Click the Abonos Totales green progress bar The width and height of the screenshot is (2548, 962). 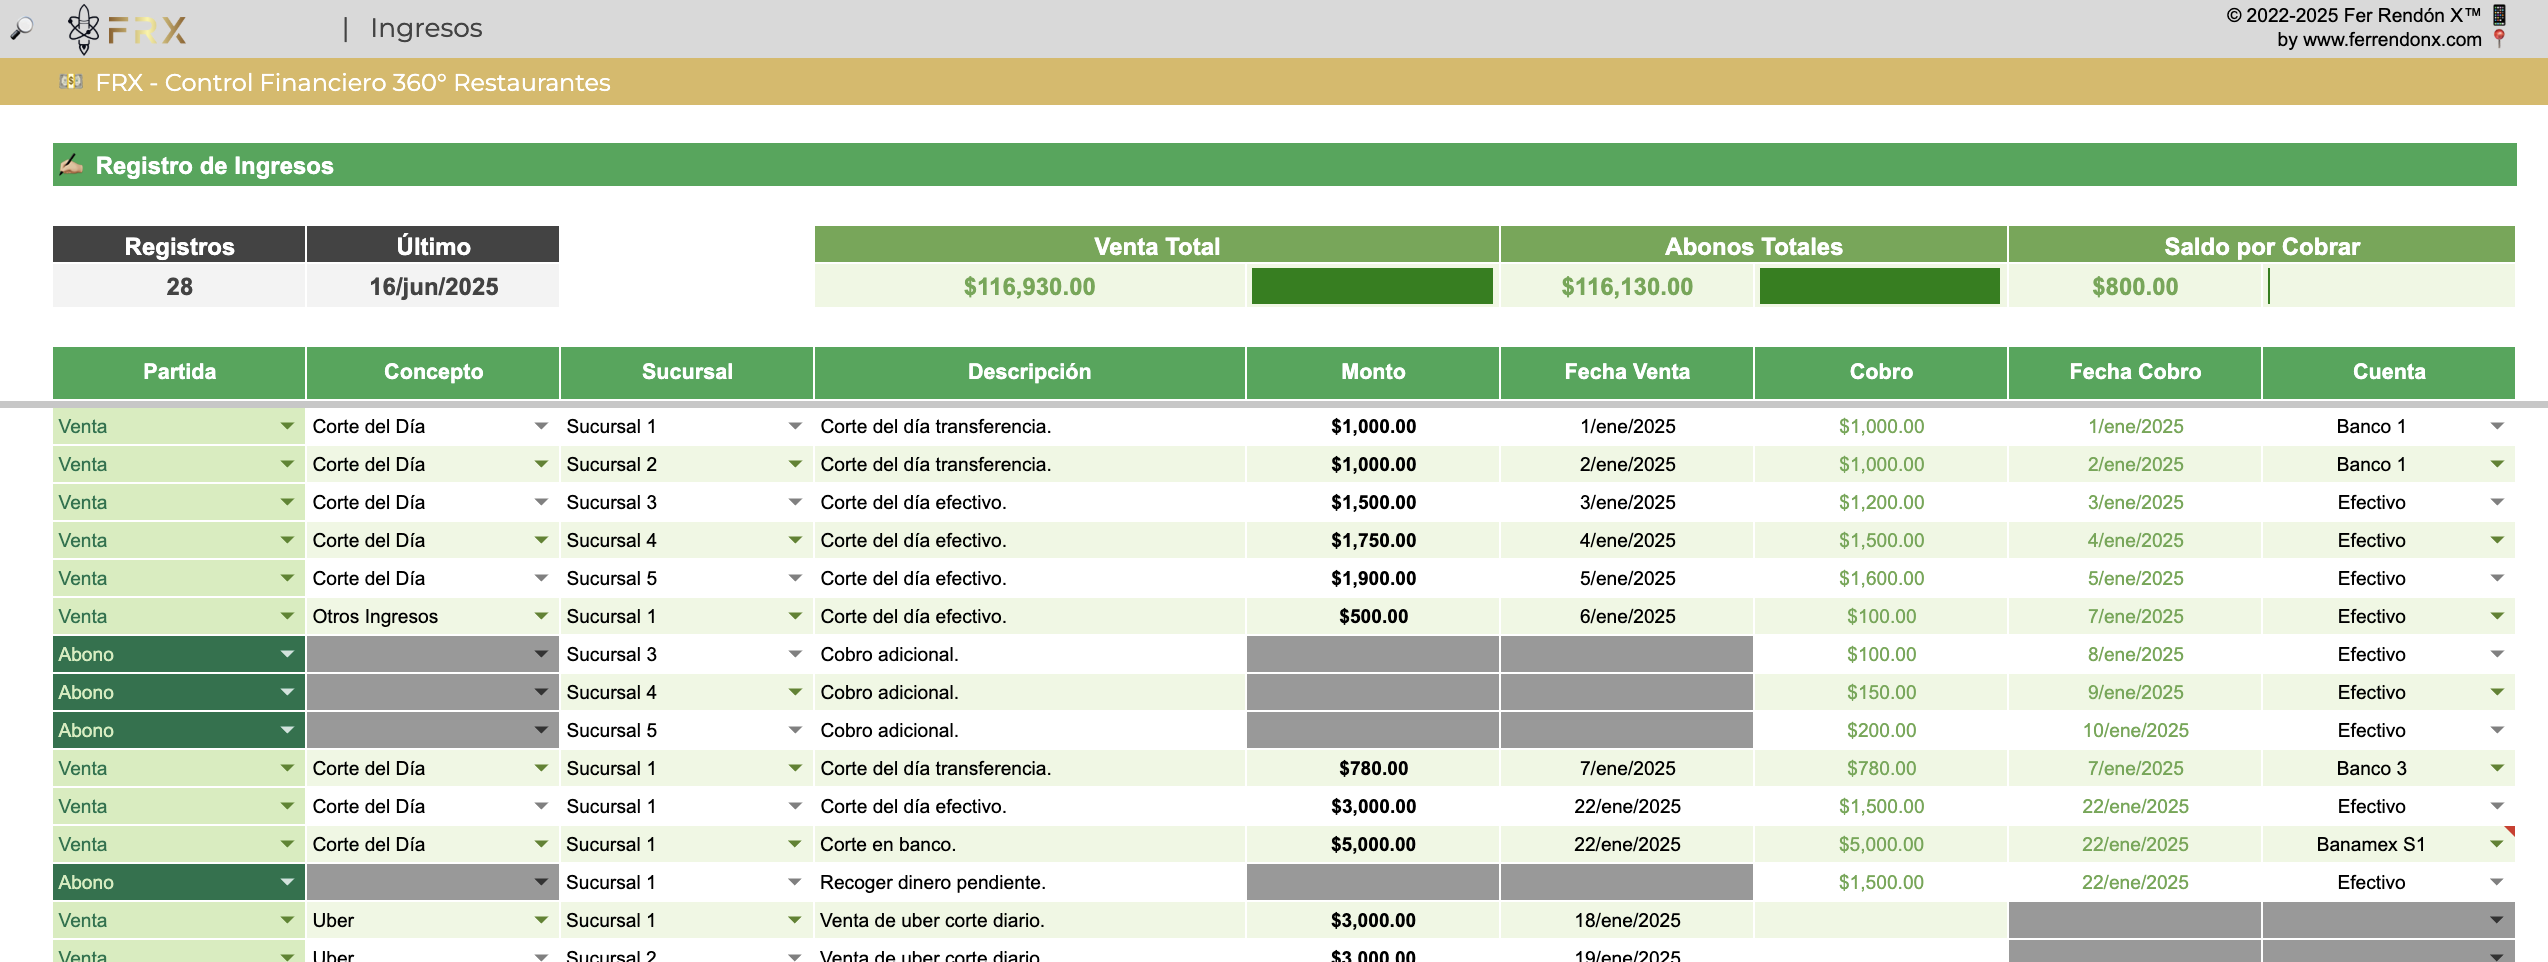1880,286
